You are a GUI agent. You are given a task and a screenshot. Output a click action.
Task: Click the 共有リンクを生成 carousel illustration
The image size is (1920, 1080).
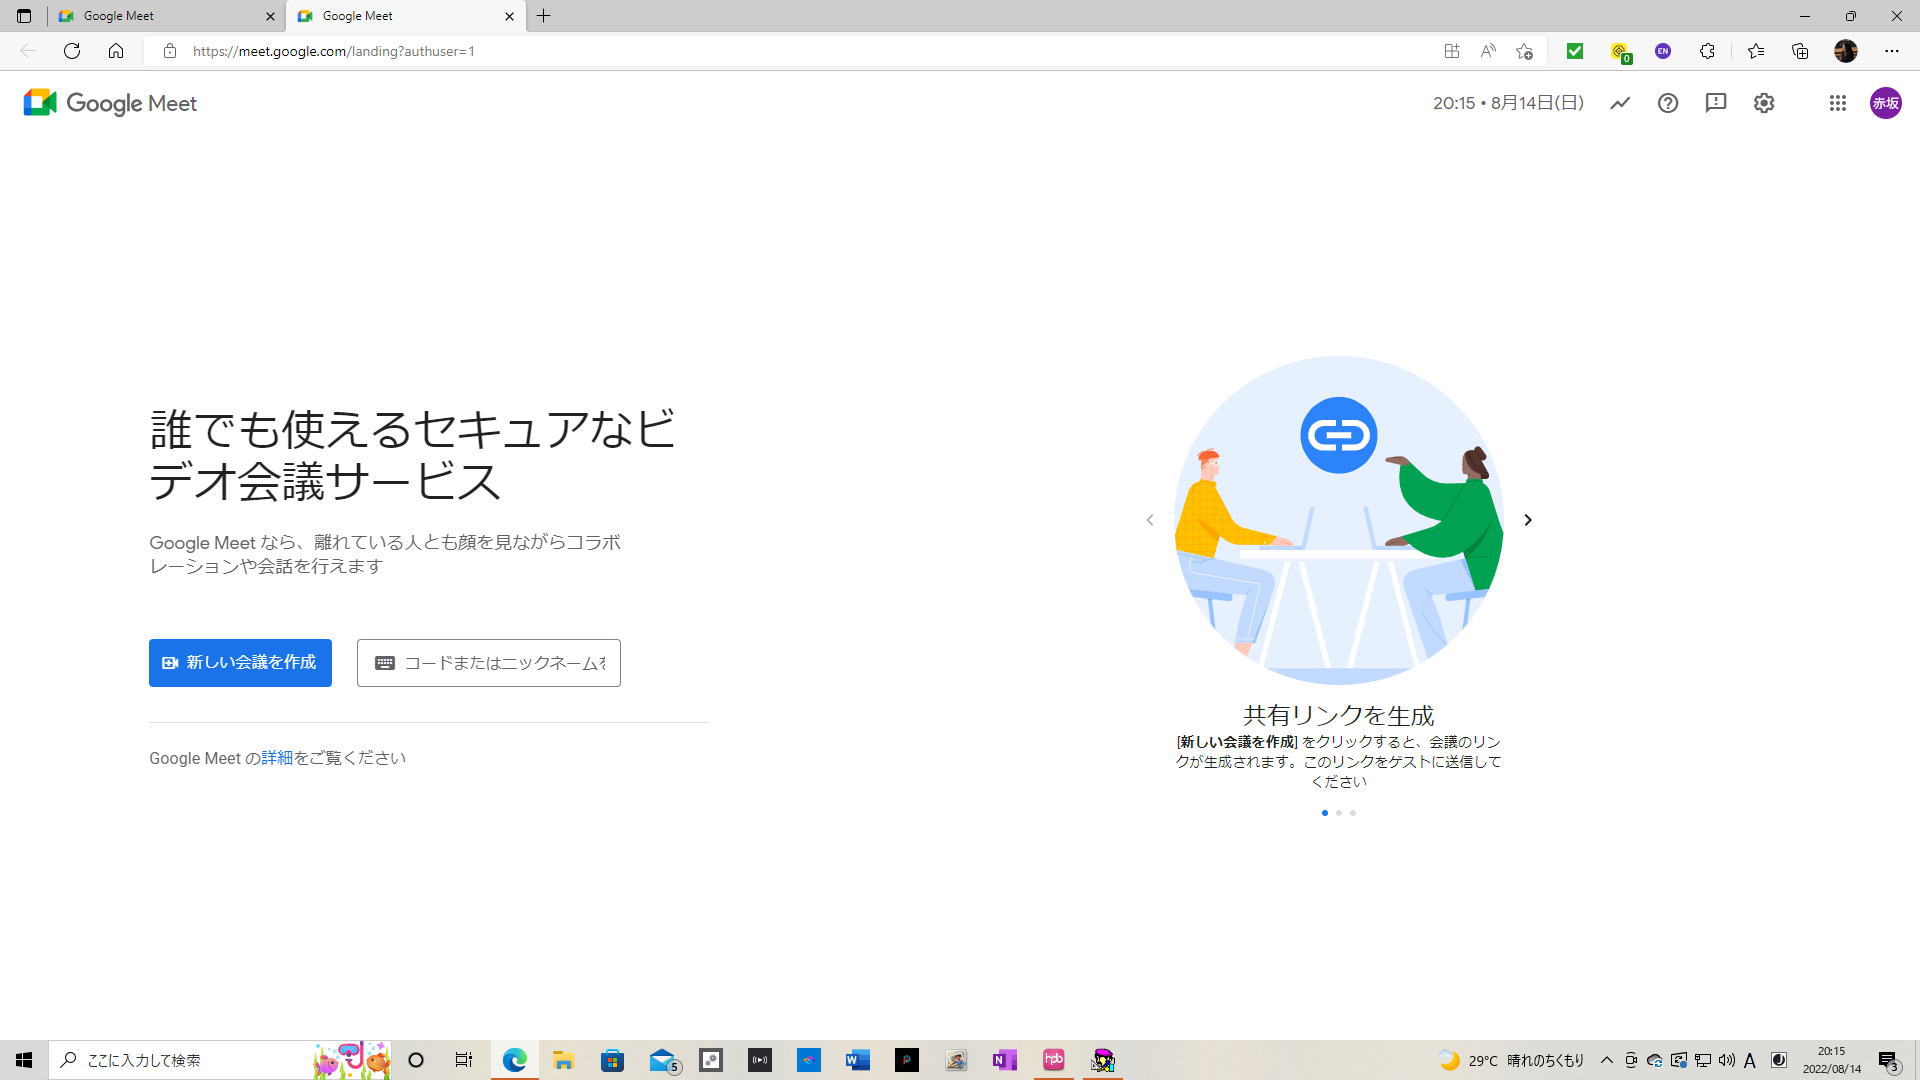(1339, 521)
